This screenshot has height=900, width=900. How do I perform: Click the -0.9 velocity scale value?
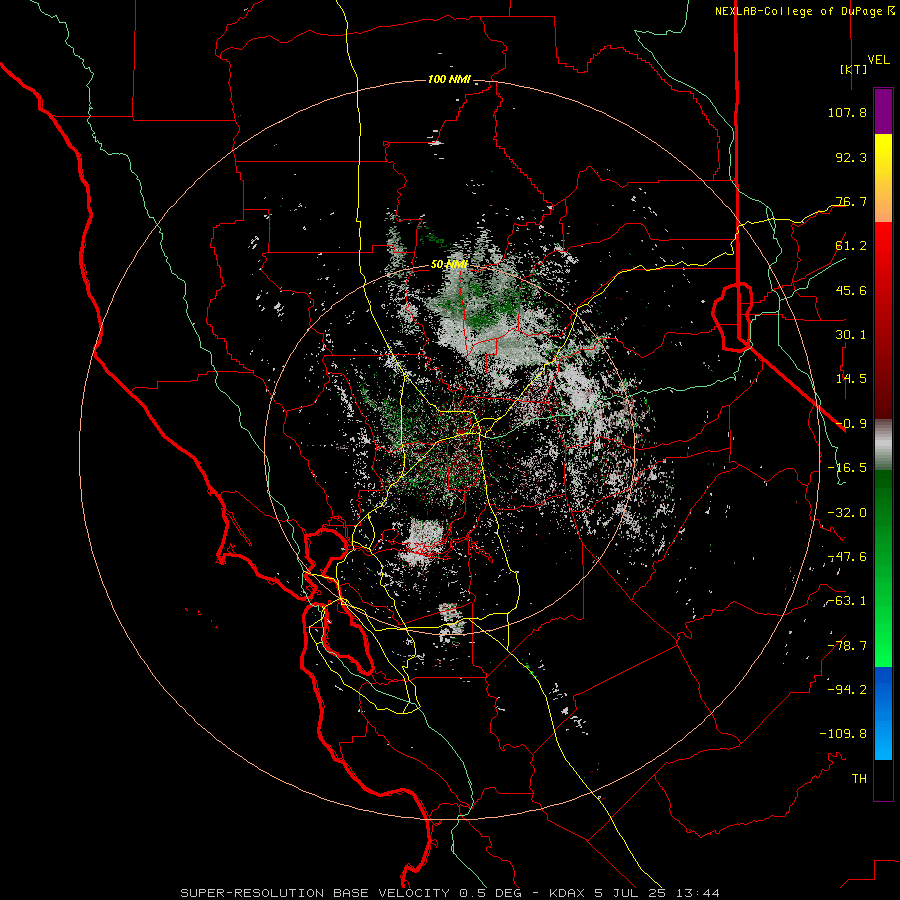click(x=851, y=424)
